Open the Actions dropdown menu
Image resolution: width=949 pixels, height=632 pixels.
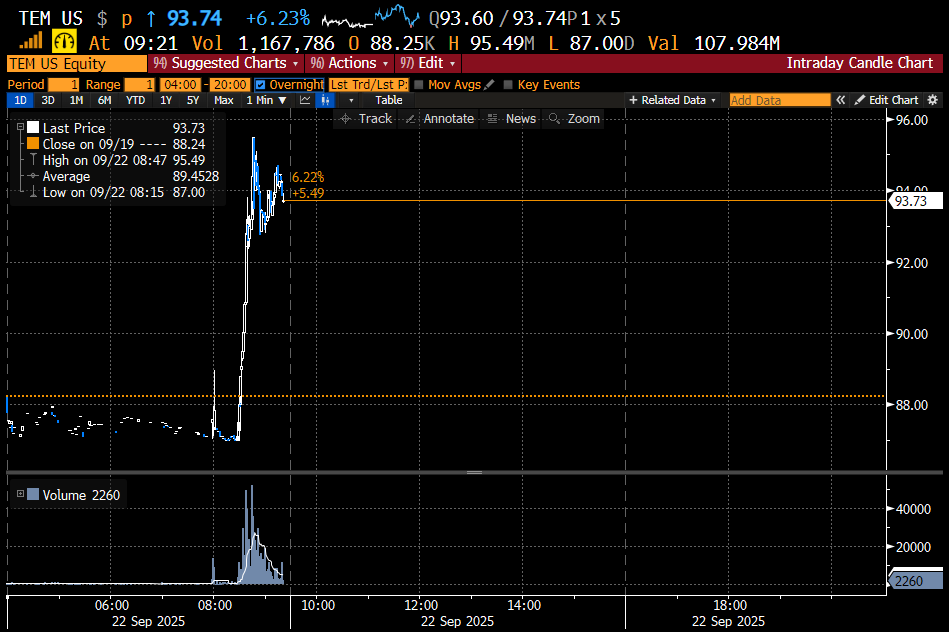pyautogui.click(x=349, y=63)
